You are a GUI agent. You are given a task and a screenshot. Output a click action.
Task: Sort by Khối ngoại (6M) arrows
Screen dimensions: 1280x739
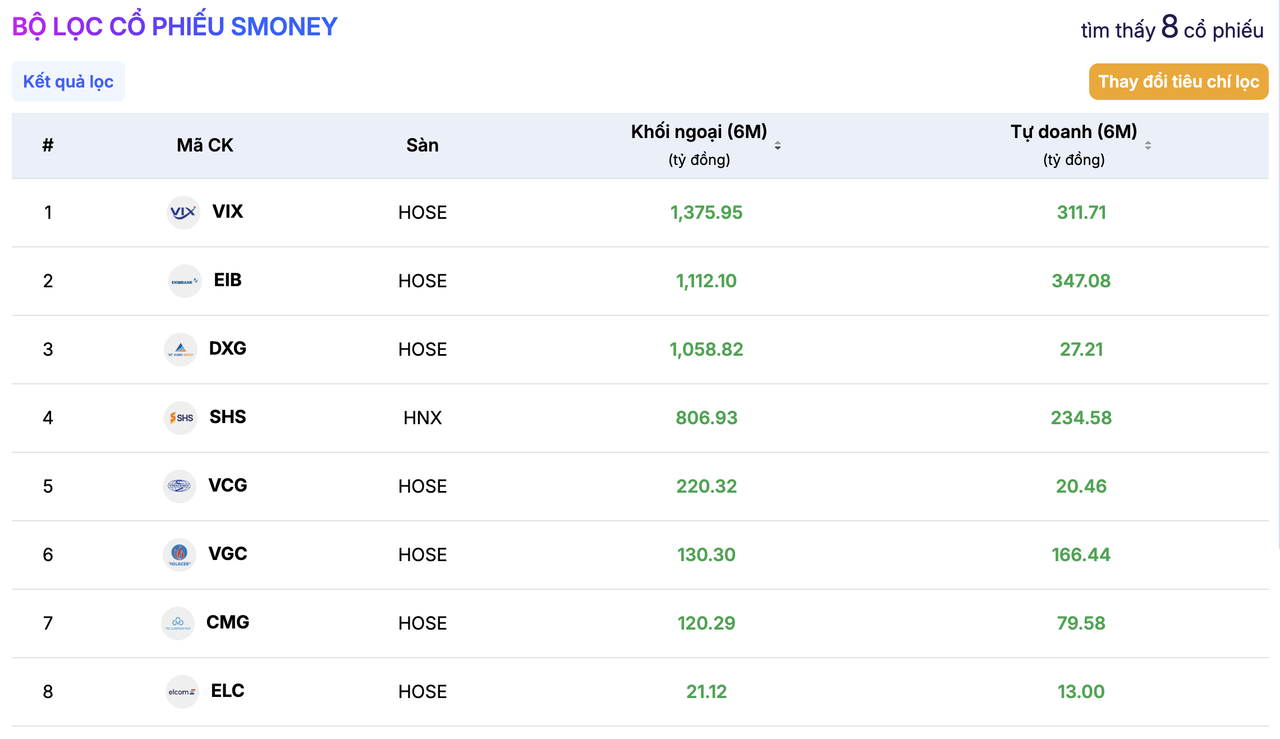pyautogui.click(x=778, y=146)
